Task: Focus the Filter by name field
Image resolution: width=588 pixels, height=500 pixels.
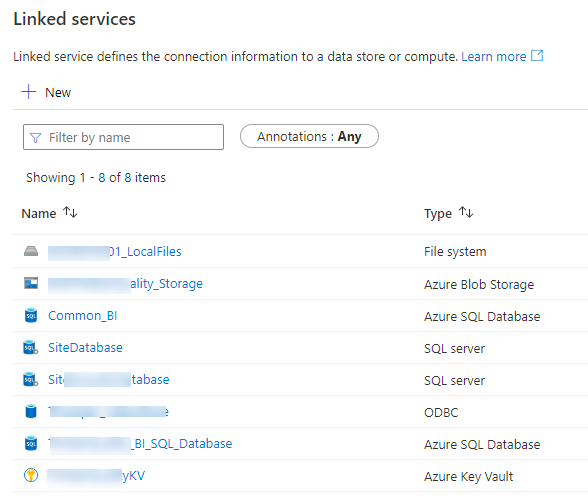Action: (123, 137)
